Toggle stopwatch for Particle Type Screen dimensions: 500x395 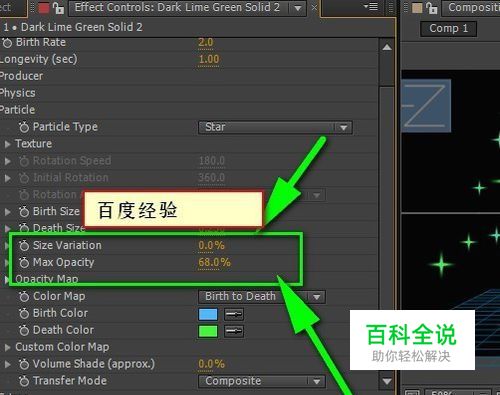[x=24, y=127]
